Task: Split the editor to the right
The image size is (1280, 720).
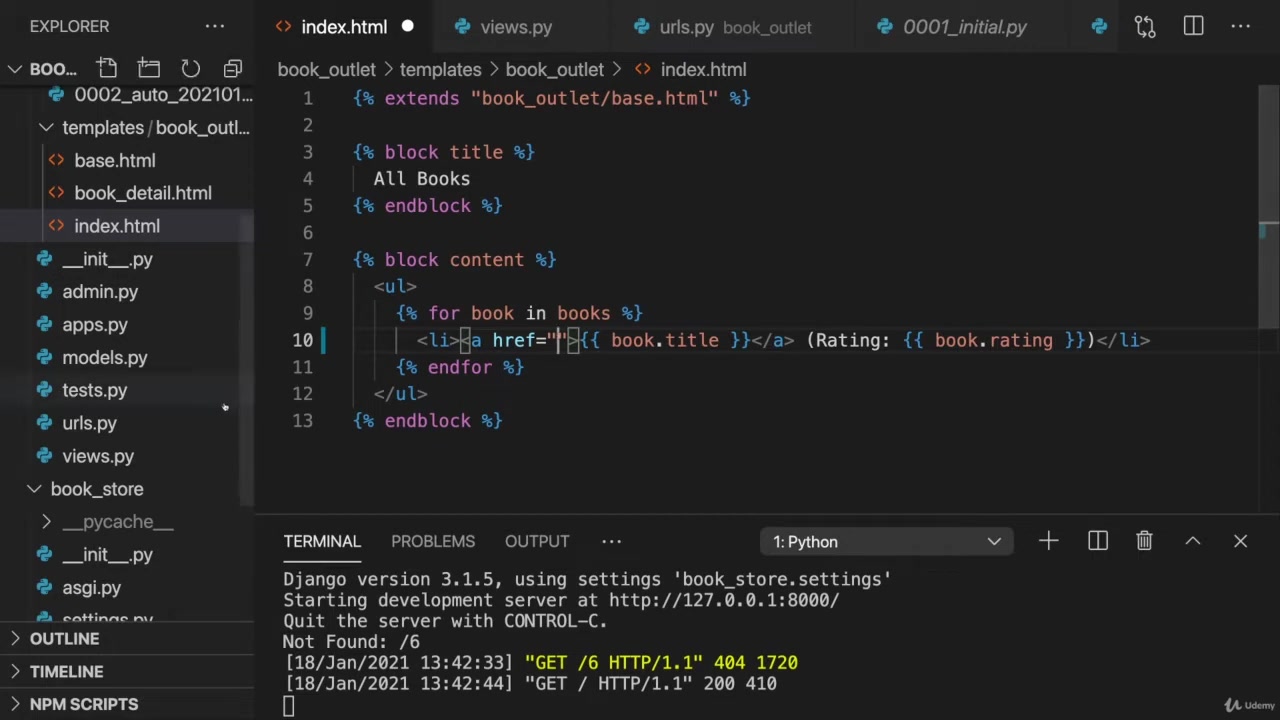Action: [x=1193, y=27]
